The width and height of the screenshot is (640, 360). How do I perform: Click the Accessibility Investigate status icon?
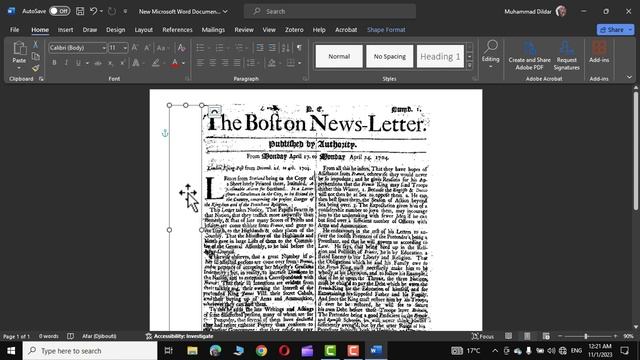(149, 336)
